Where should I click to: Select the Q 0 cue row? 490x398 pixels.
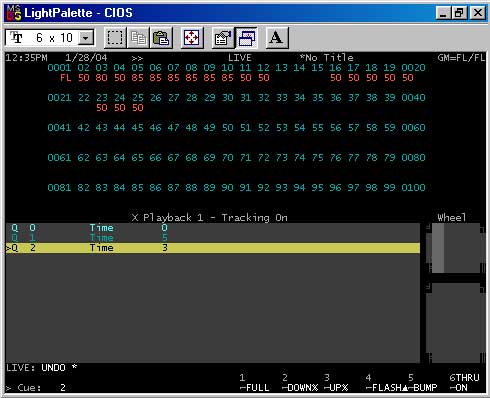click(213, 228)
